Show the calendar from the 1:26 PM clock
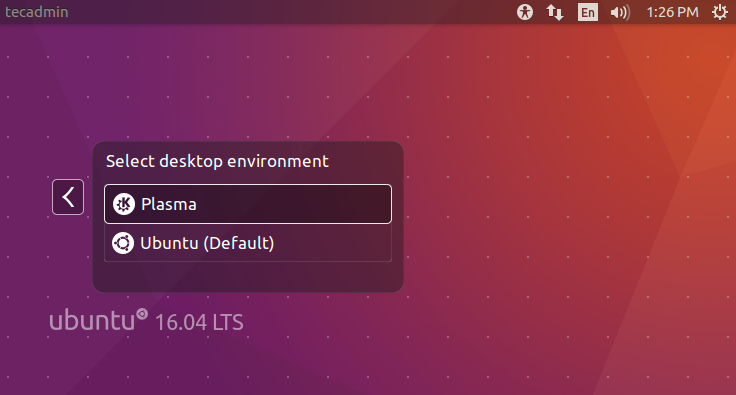736x395 pixels. (672, 12)
